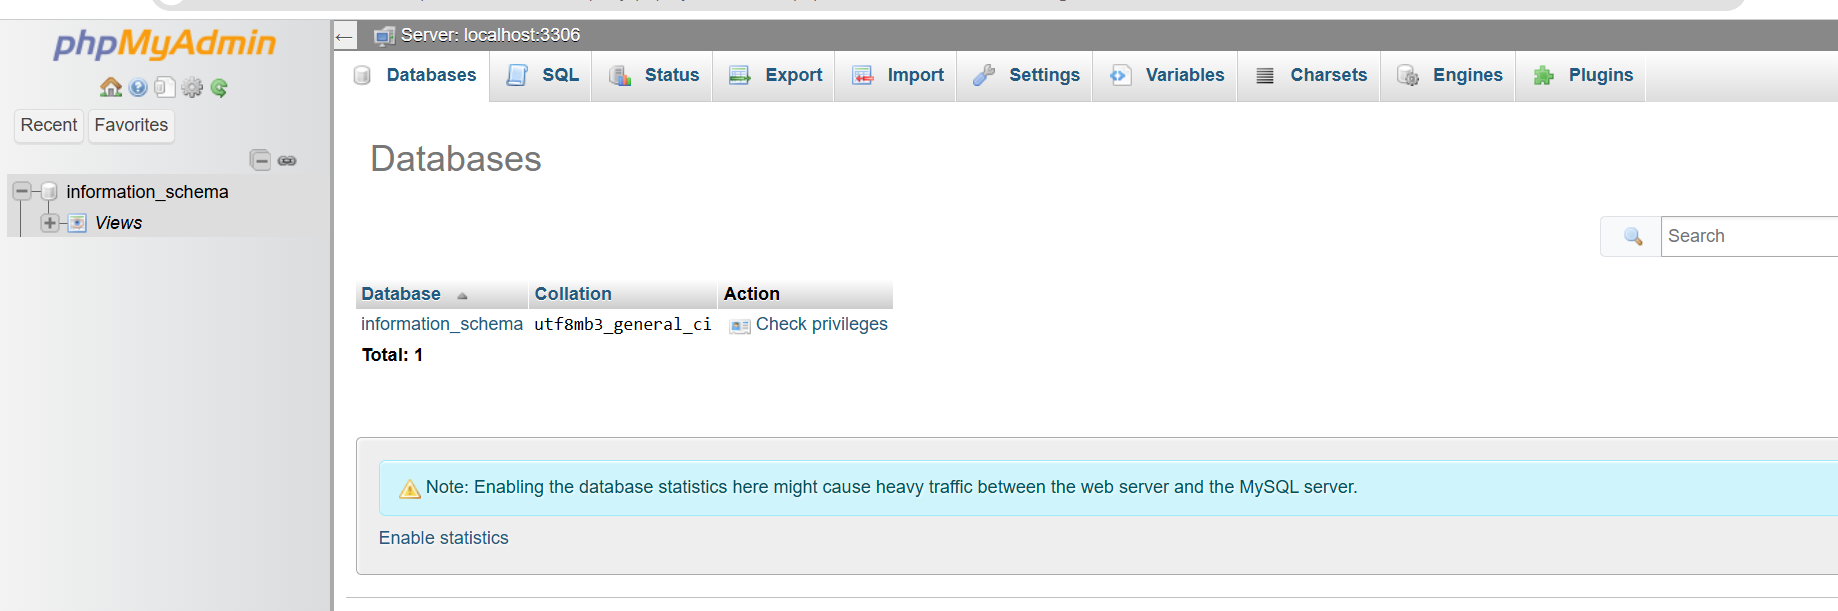
Task: Open the Recent tables list
Action: click(x=49, y=125)
